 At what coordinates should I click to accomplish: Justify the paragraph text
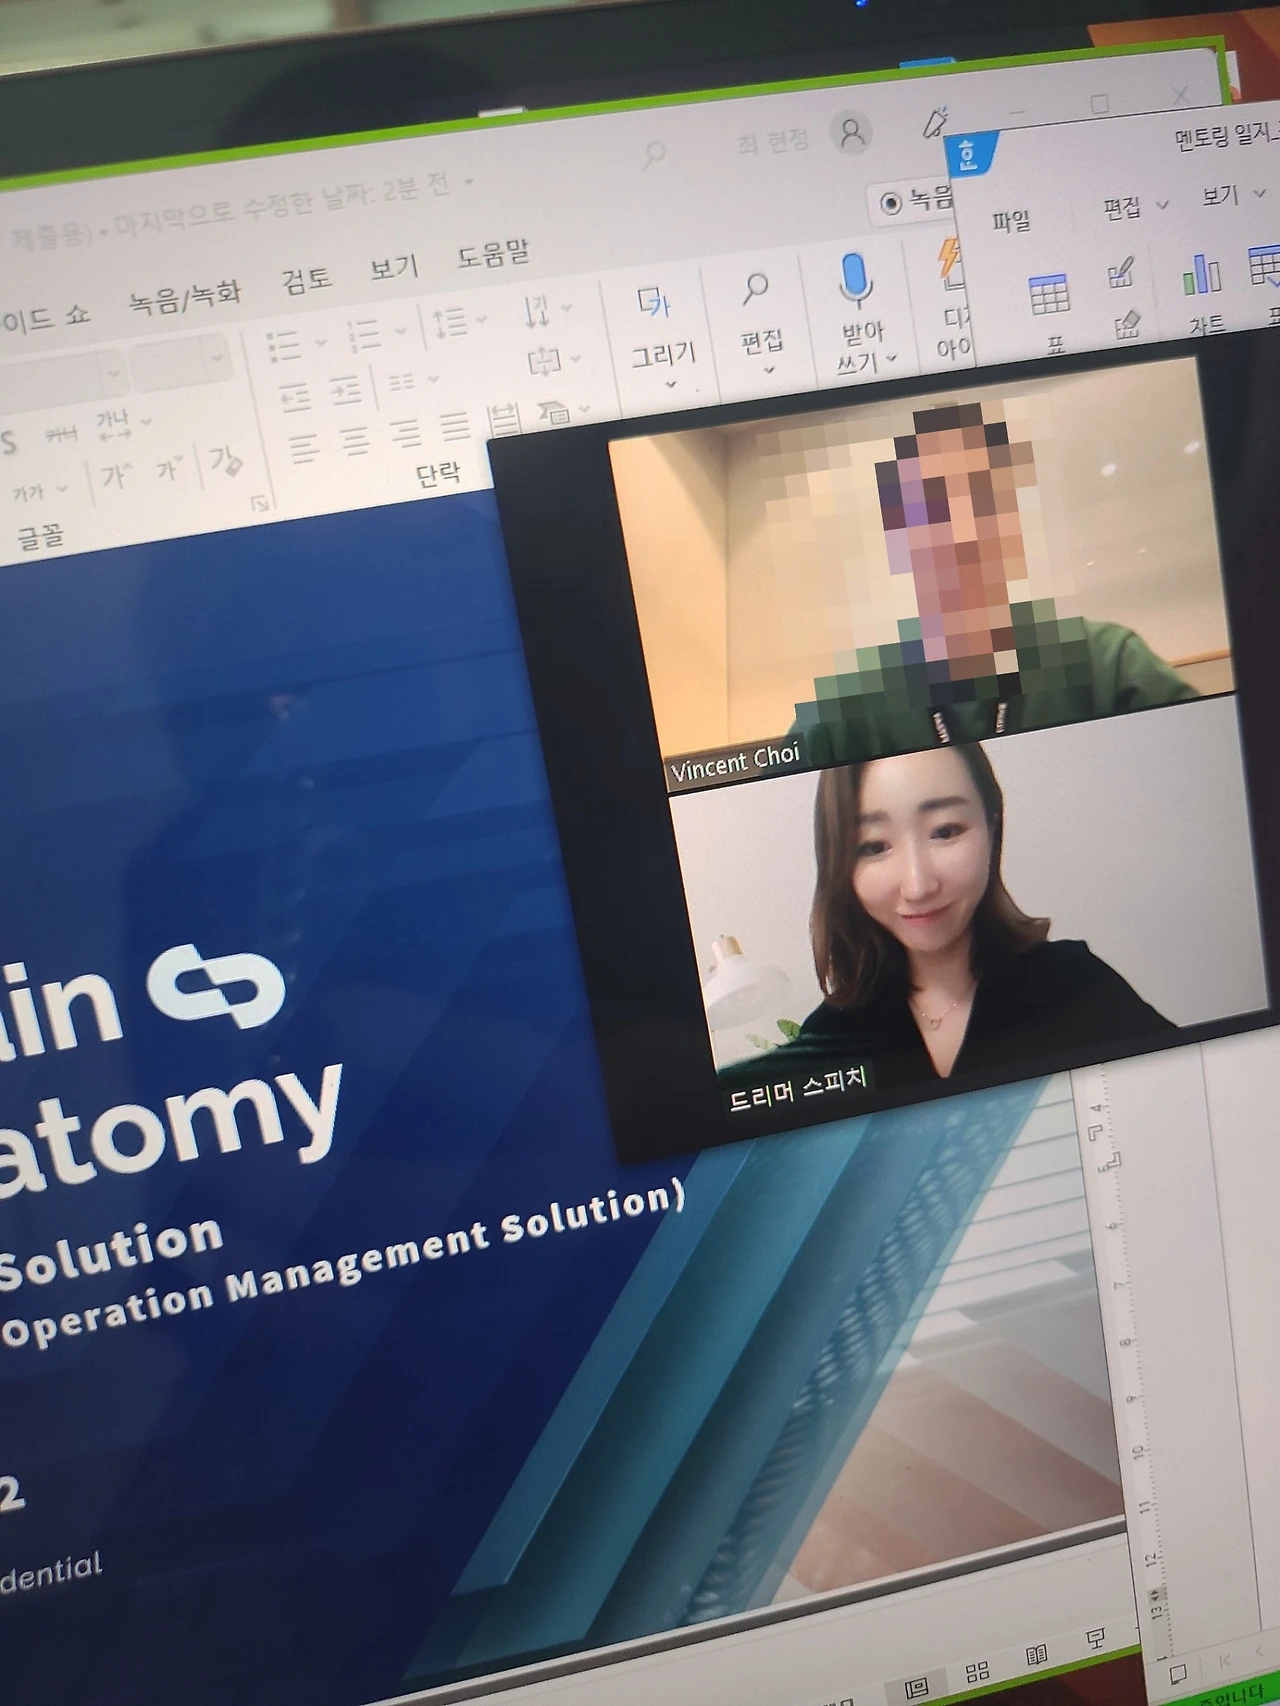point(455,428)
